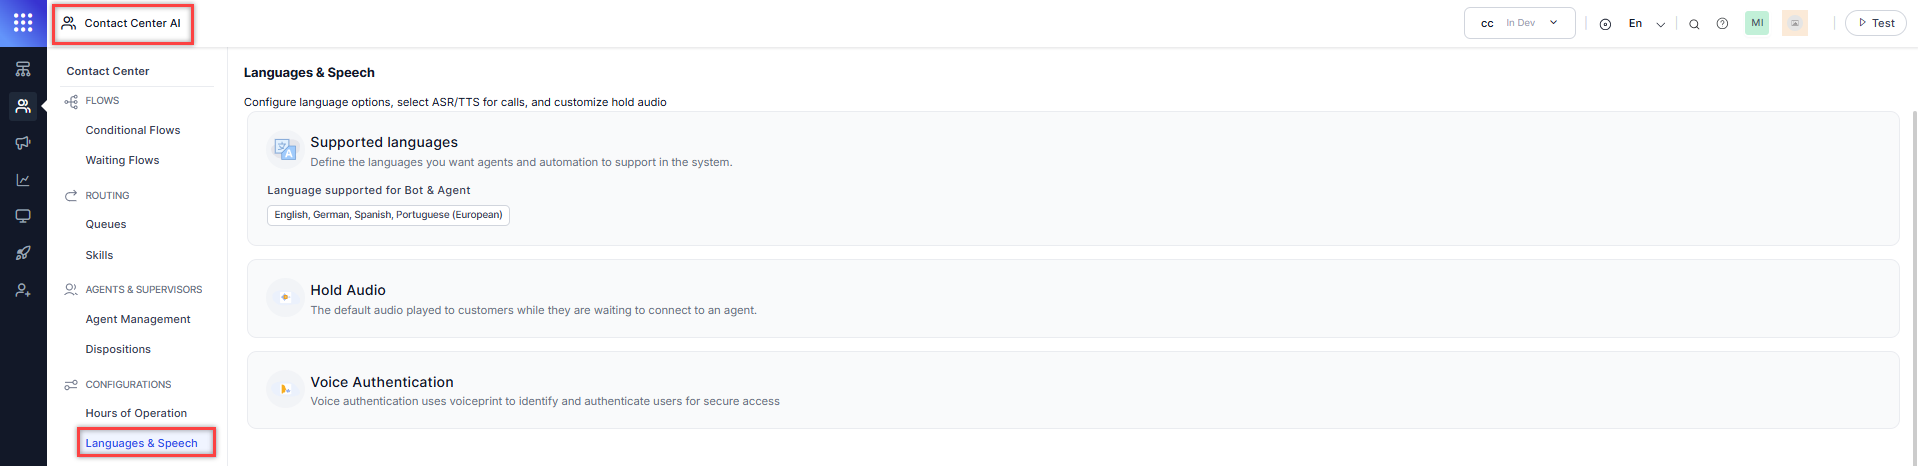Click the search magnifier icon
Screen dimensions: 1918x466
[x=1694, y=24]
